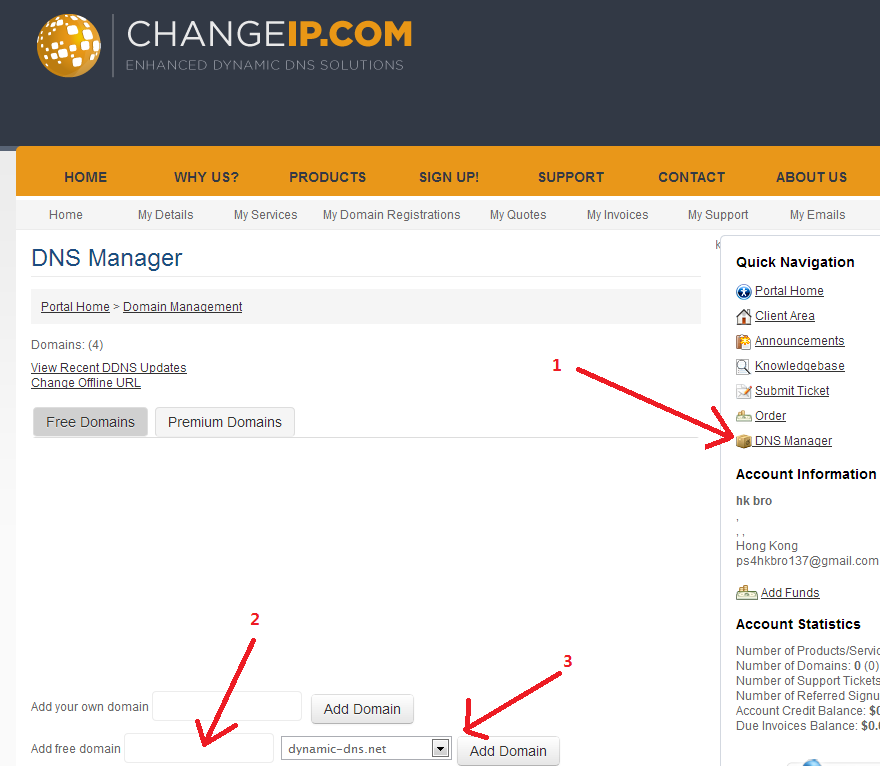880x766 pixels.
Task: Click Enhanced Dynamic DNS Solutions tagline
Action: pos(264,65)
